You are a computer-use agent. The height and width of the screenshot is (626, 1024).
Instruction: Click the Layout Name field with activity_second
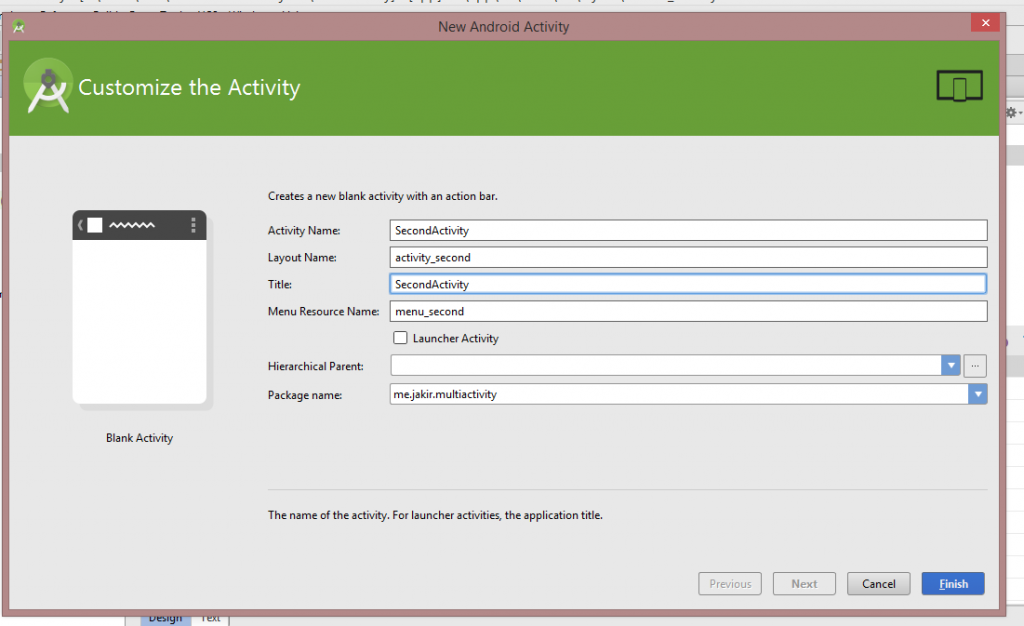(688, 257)
